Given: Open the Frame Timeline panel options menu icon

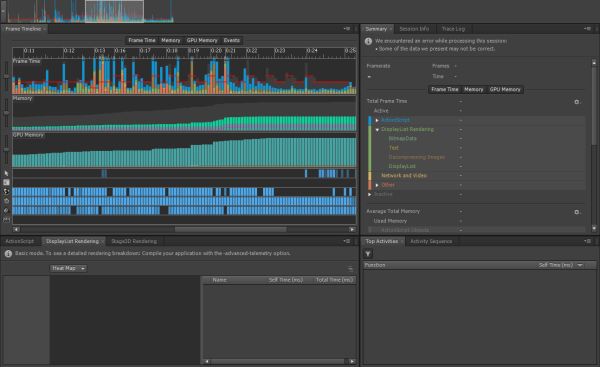Looking at the screenshot, I should point(347,29).
